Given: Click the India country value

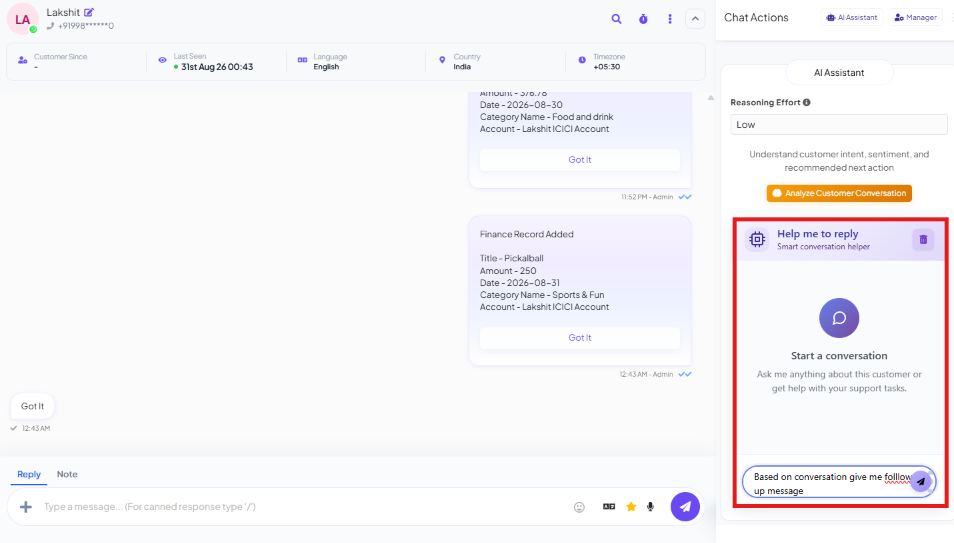Looking at the screenshot, I should point(462,67).
